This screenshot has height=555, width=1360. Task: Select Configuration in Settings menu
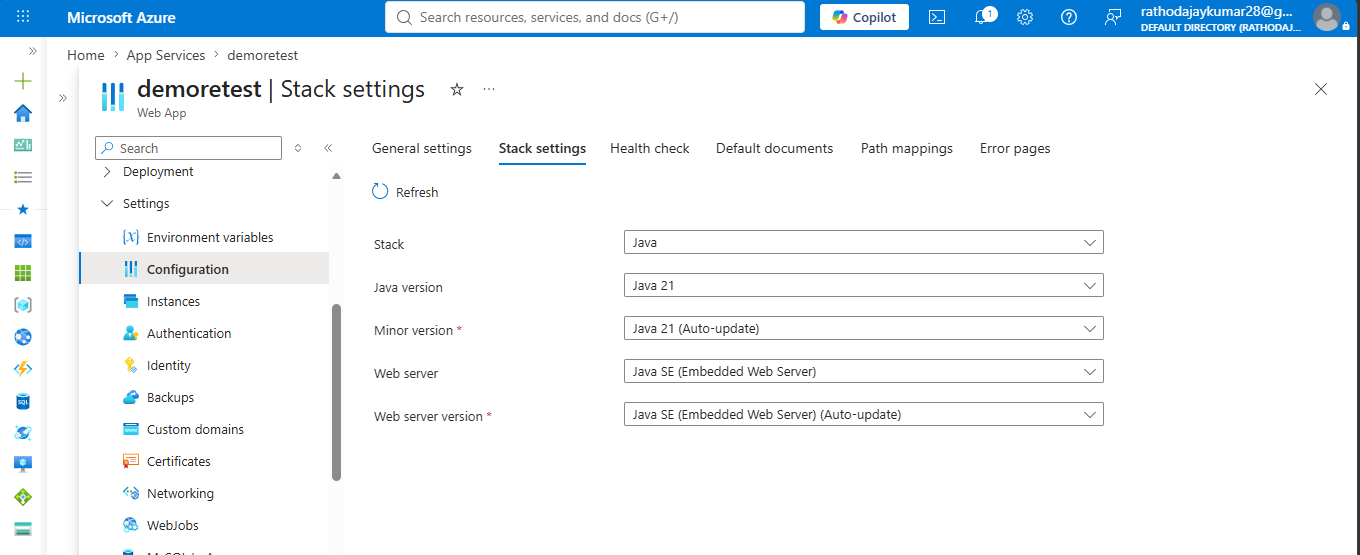(204, 269)
